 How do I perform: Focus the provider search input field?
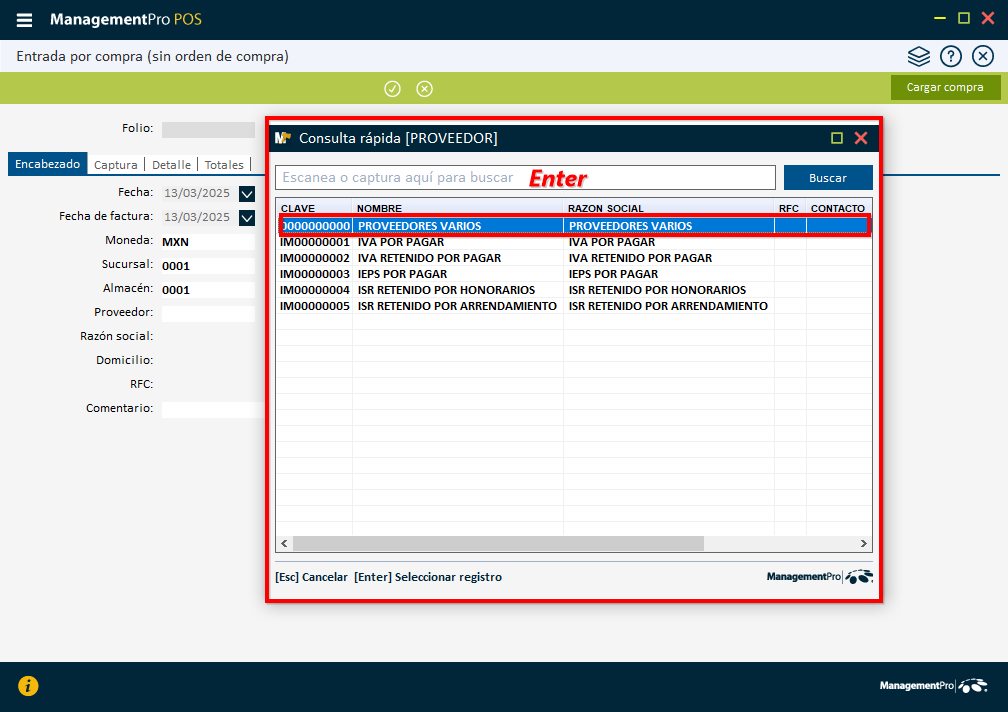(525, 178)
